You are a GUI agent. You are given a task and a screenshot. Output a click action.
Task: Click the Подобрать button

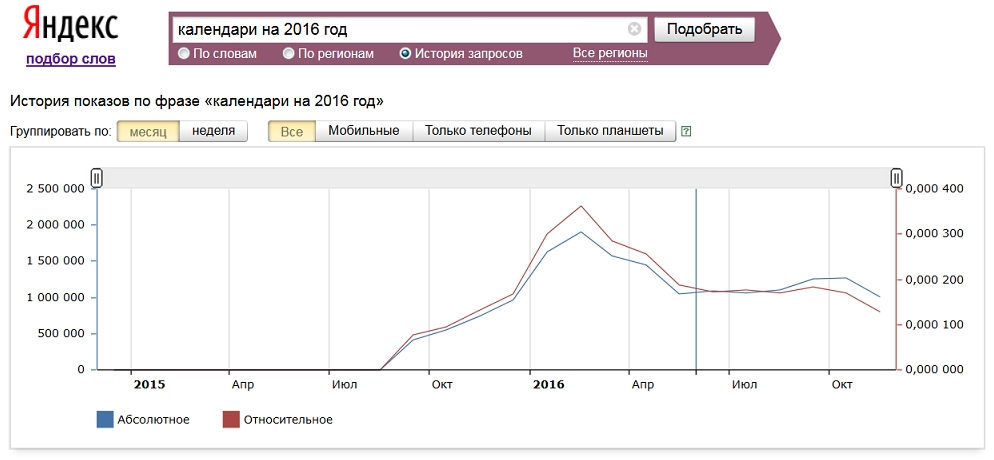tap(704, 29)
